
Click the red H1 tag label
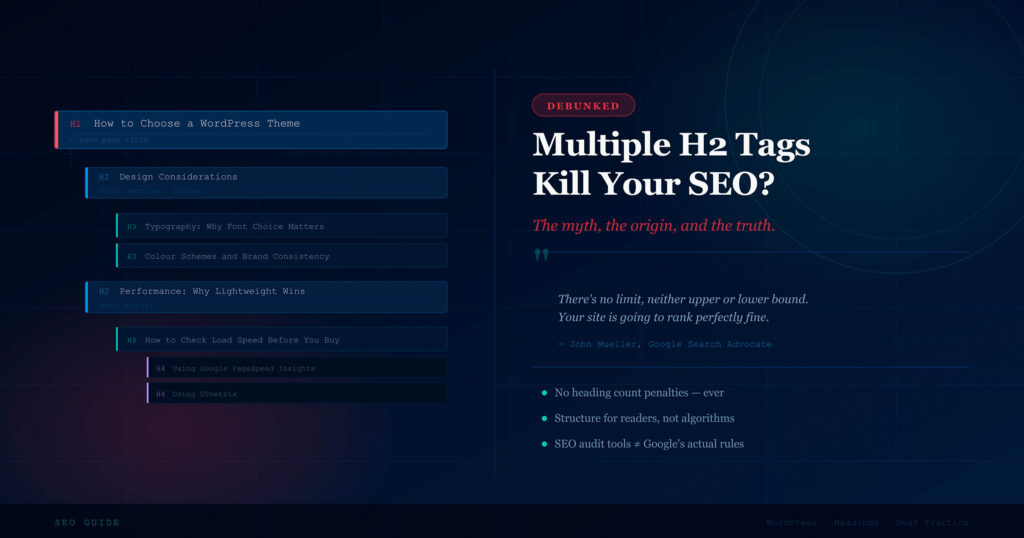(x=75, y=124)
